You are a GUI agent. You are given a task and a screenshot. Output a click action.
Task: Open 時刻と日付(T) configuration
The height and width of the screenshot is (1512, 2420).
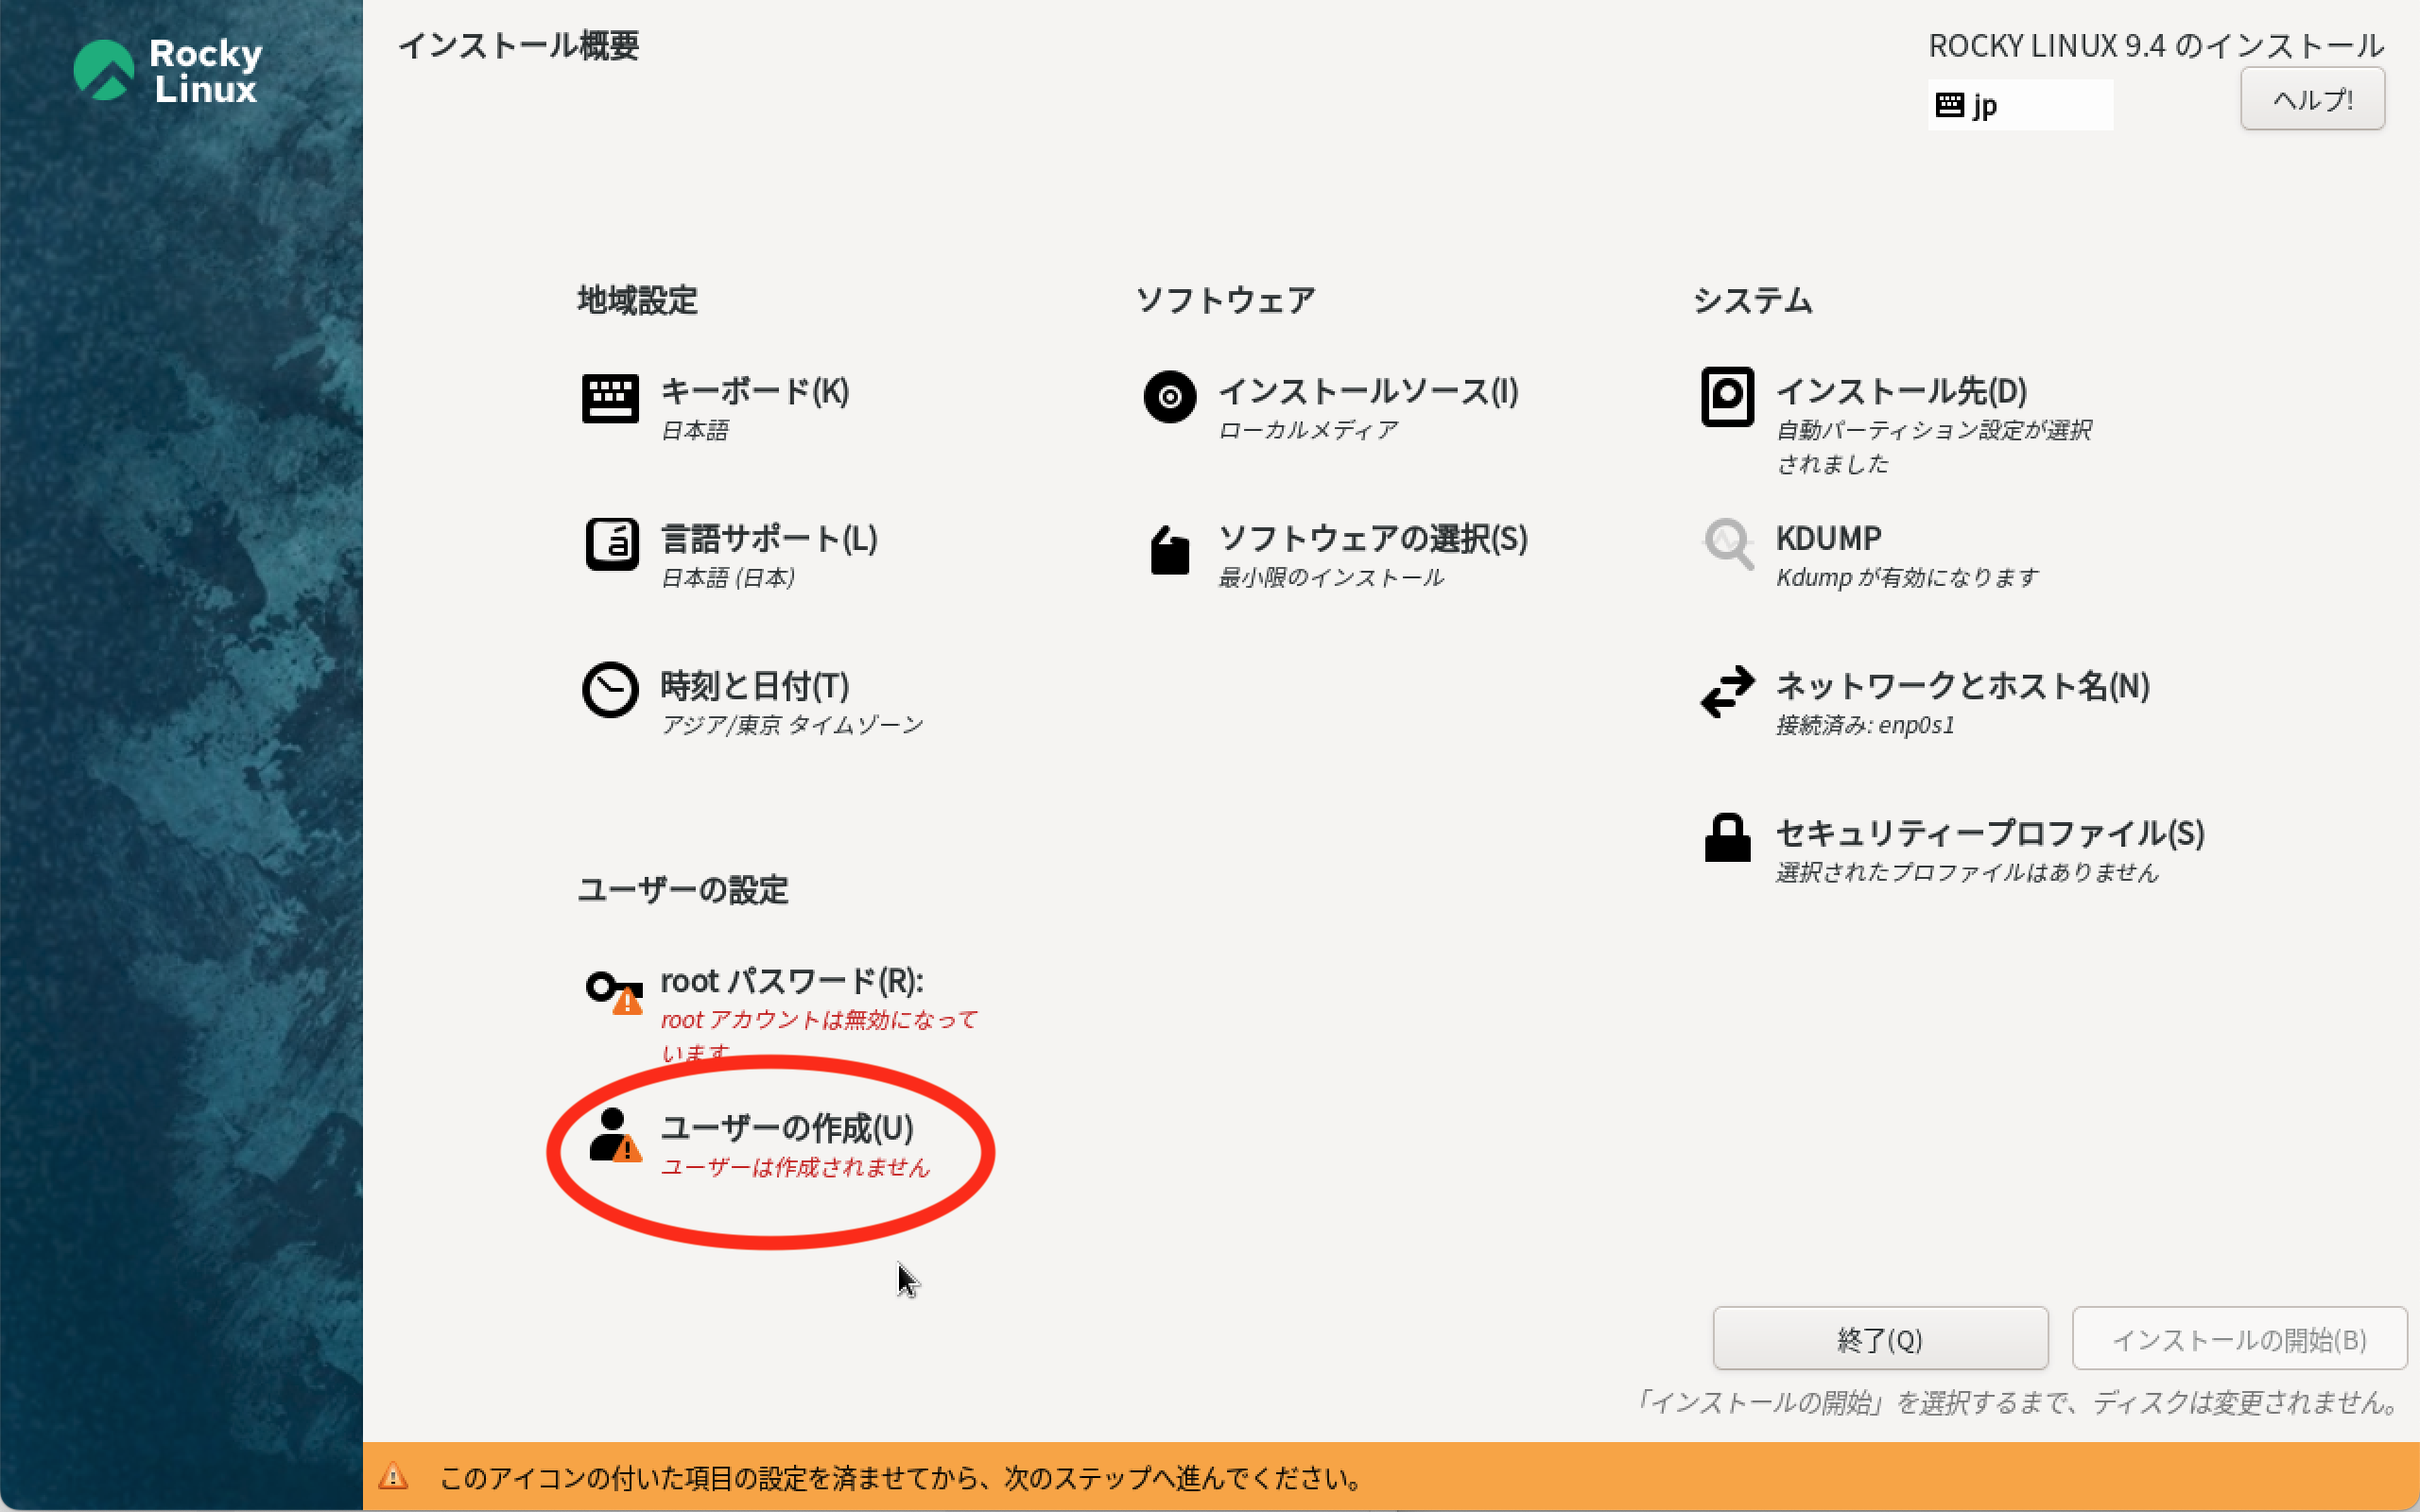(755, 686)
